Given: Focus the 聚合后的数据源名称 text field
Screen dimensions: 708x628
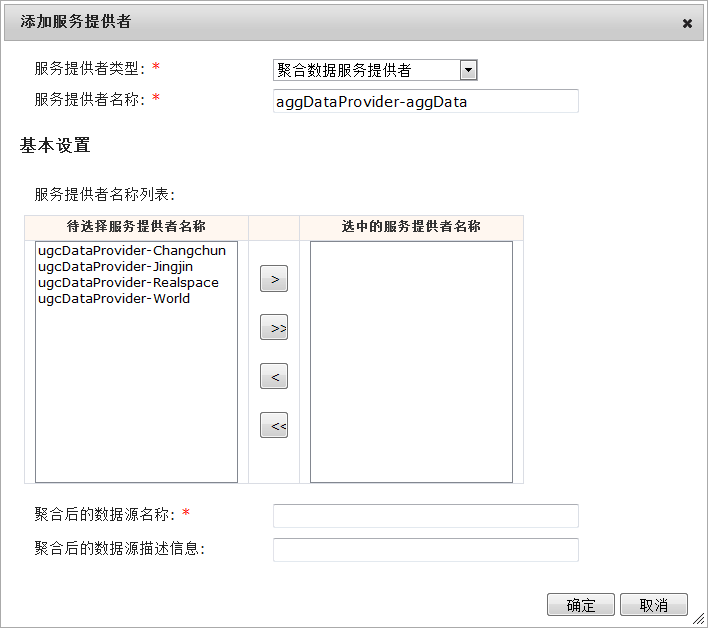Looking at the screenshot, I should click(x=425, y=515).
